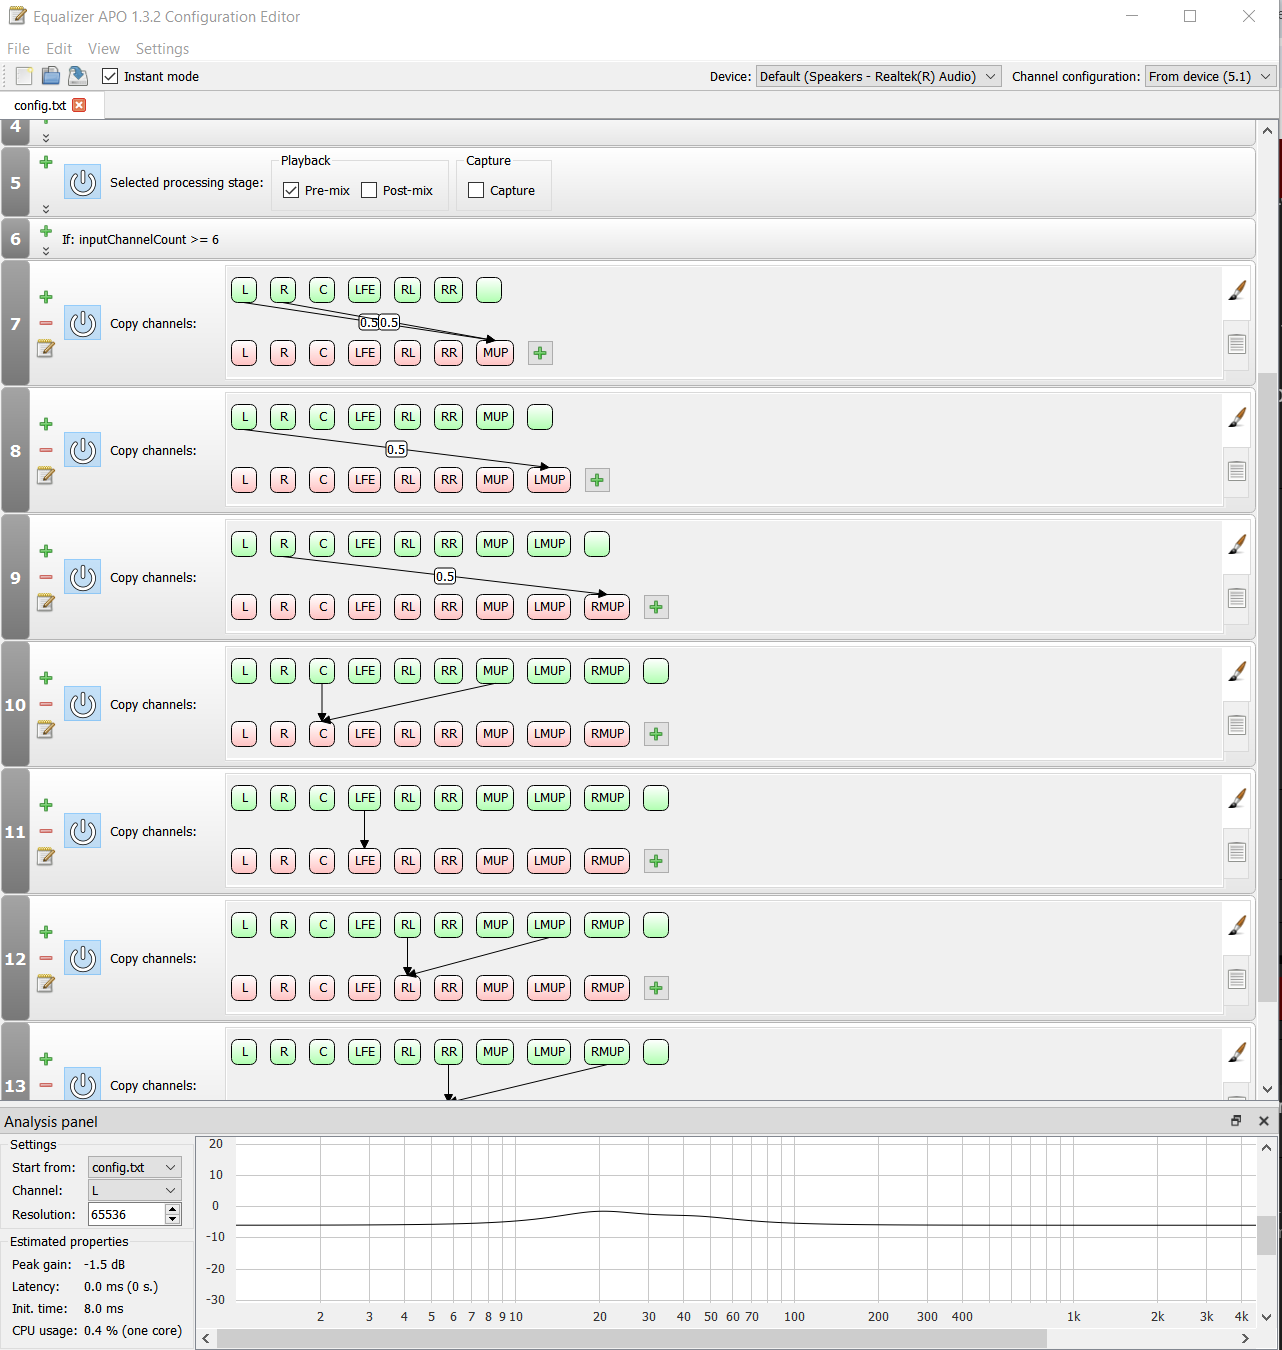1282x1350 pixels.
Task: Uncheck the Instant mode checkbox
Action: point(110,76)
